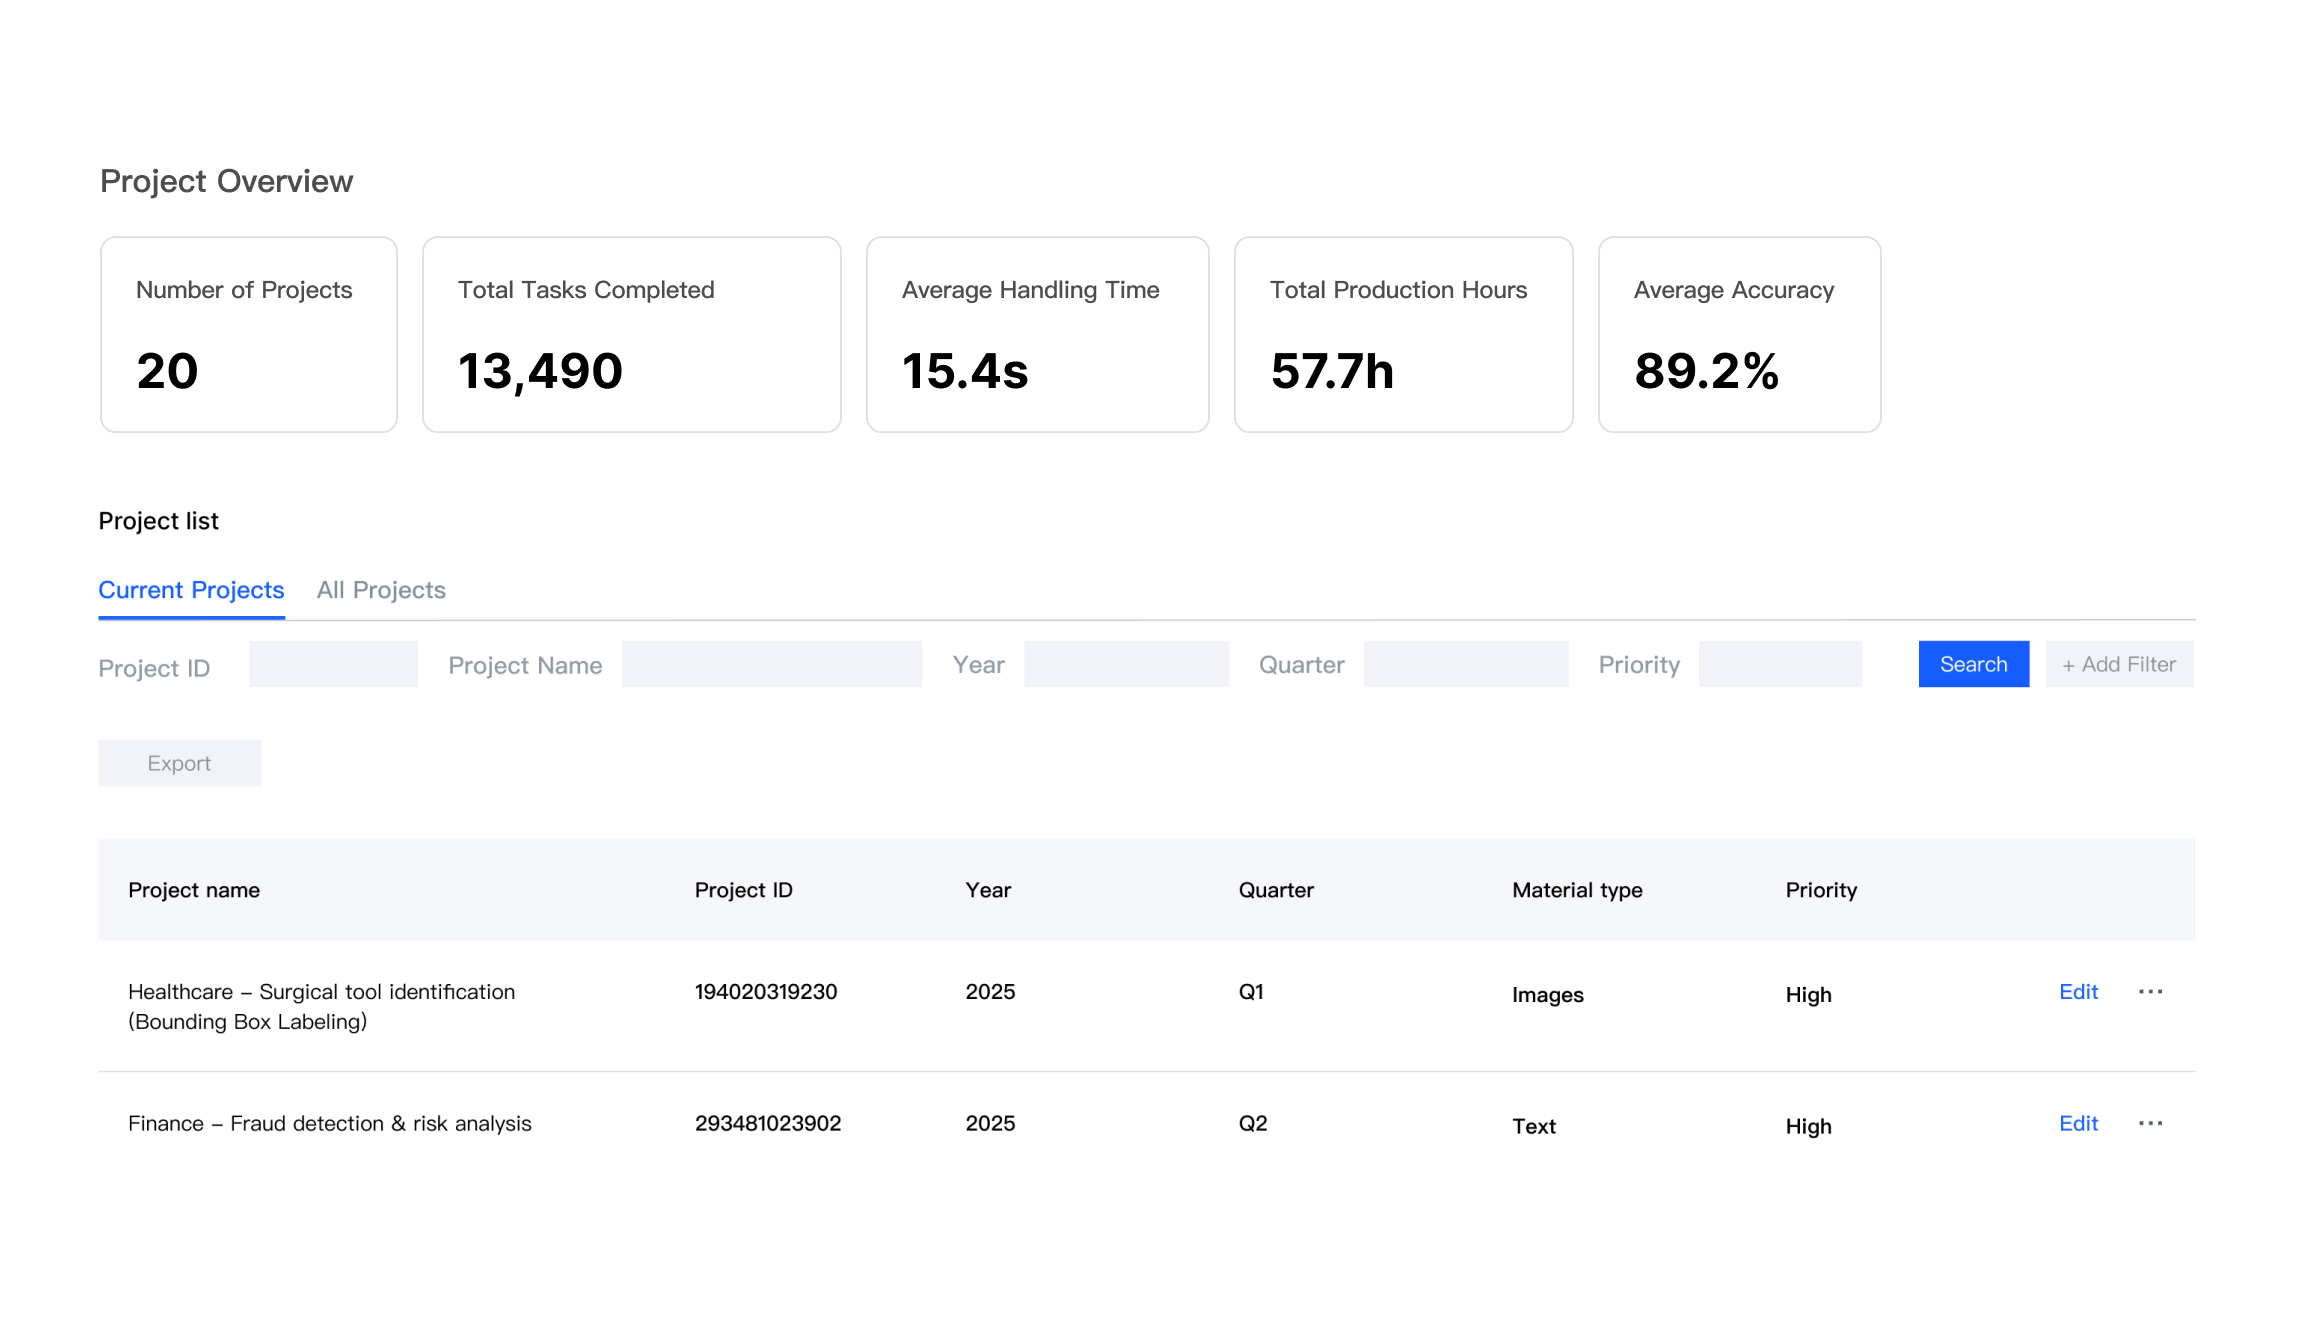Switch to the All Projects tab

point(381,590)
